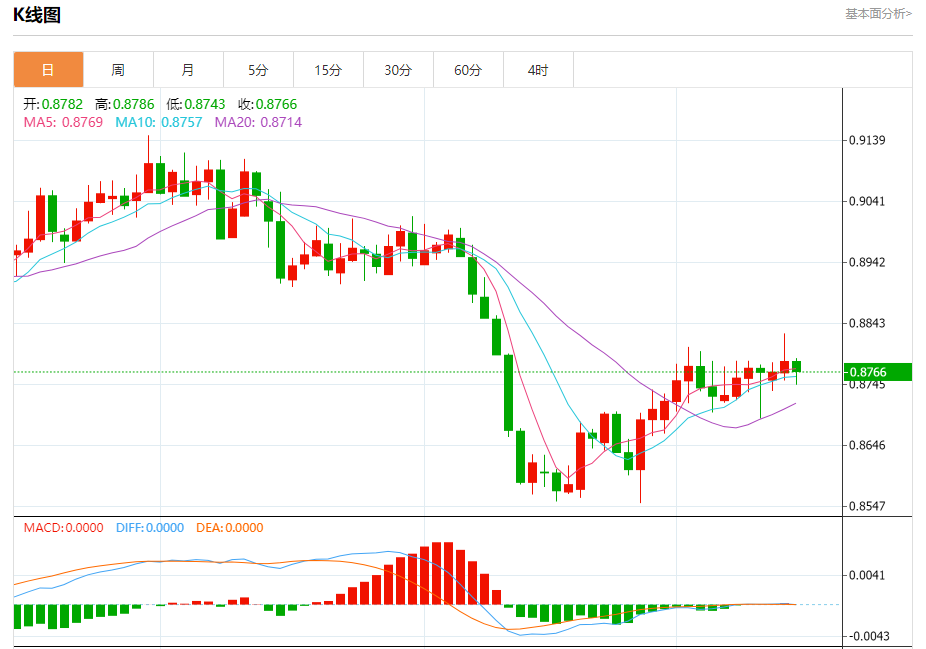Click the MACD:0.0000 indicator label
The width and height of the screenshot is (926, 649).
point(64,528)
